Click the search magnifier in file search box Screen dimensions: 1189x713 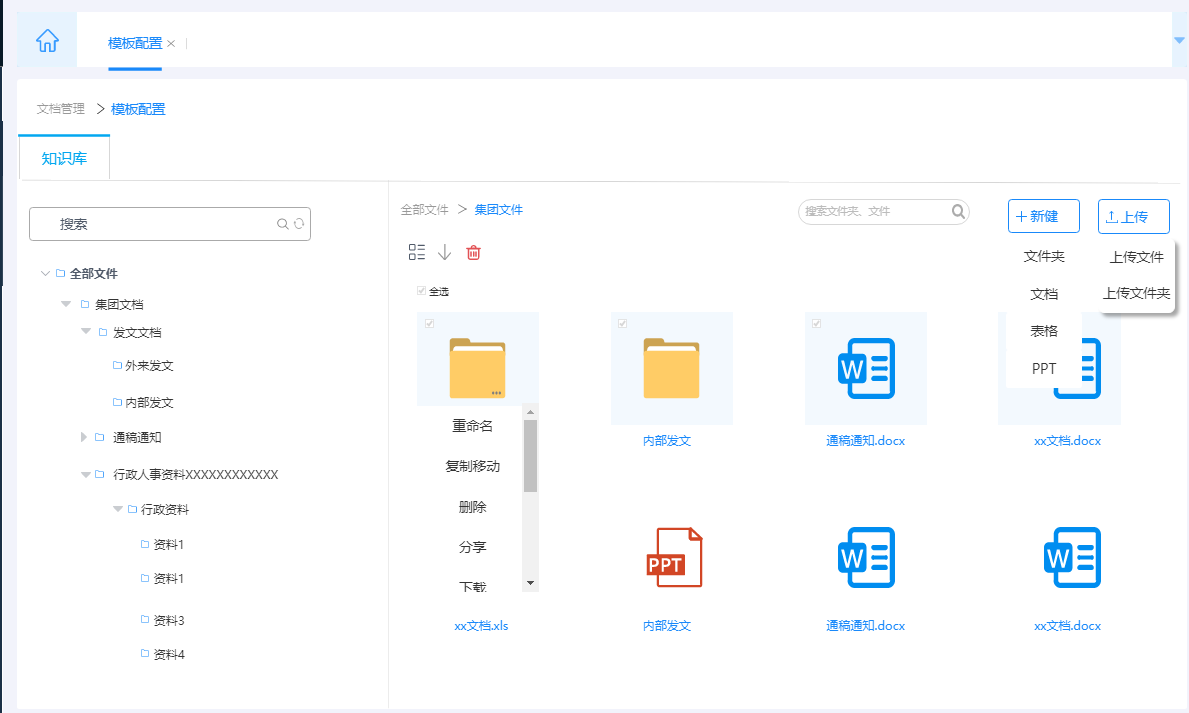958,211
